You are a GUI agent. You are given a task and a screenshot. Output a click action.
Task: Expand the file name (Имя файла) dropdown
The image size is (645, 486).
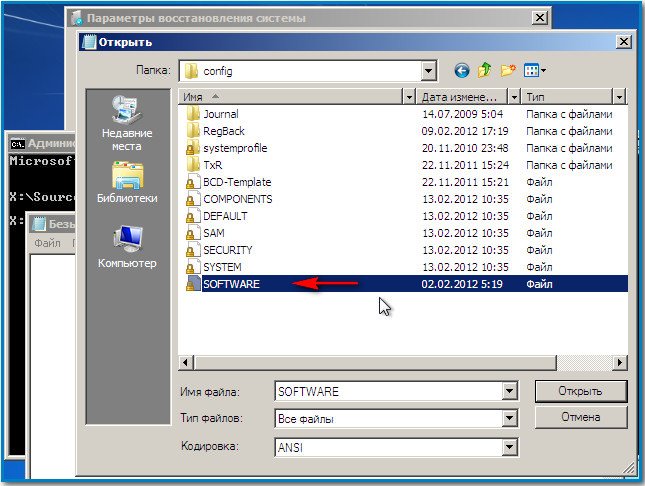tap(509, 391)
